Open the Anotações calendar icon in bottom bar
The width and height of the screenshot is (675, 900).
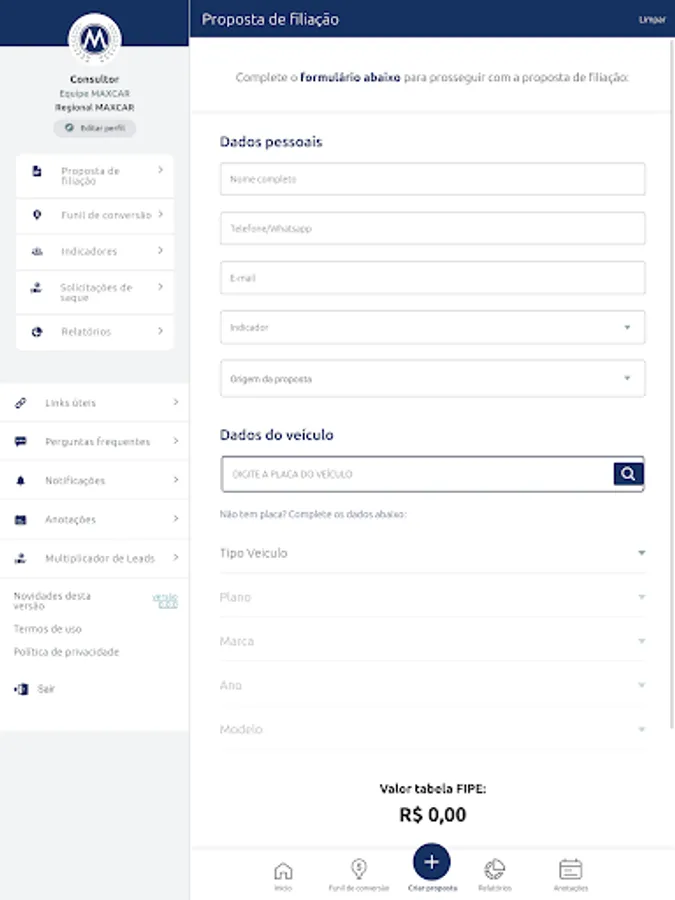pos(570,870)
